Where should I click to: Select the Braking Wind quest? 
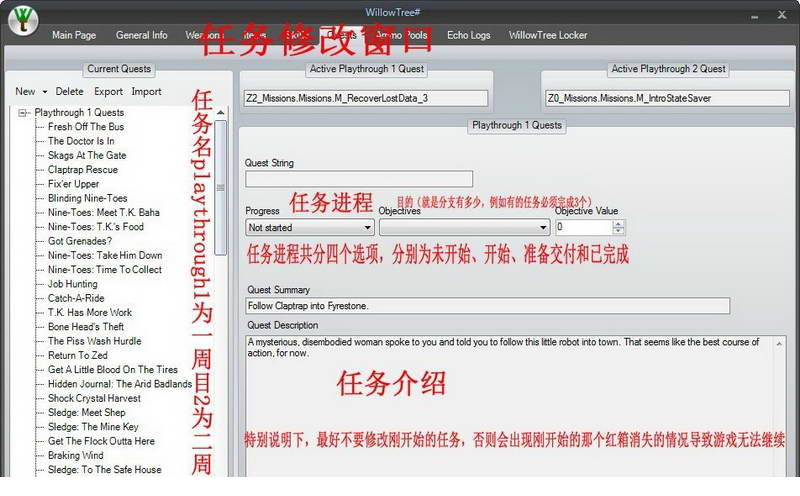pos(75,455)
